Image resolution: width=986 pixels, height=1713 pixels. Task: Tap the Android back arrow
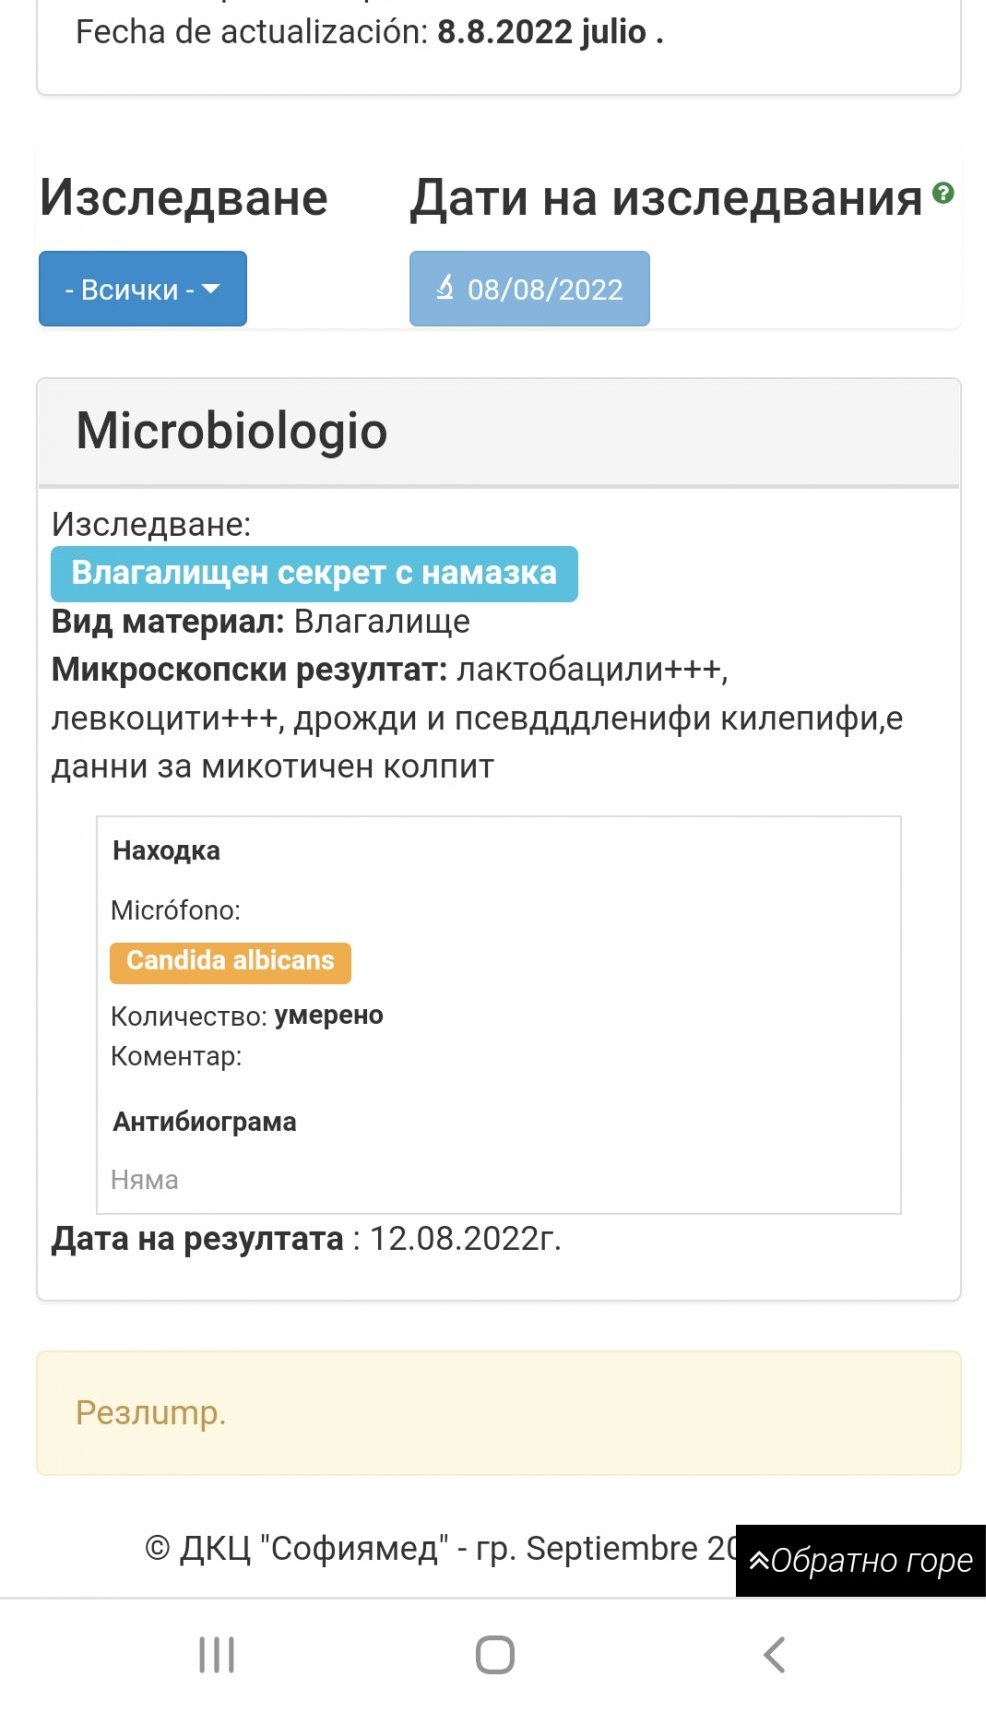(774, 1655)
